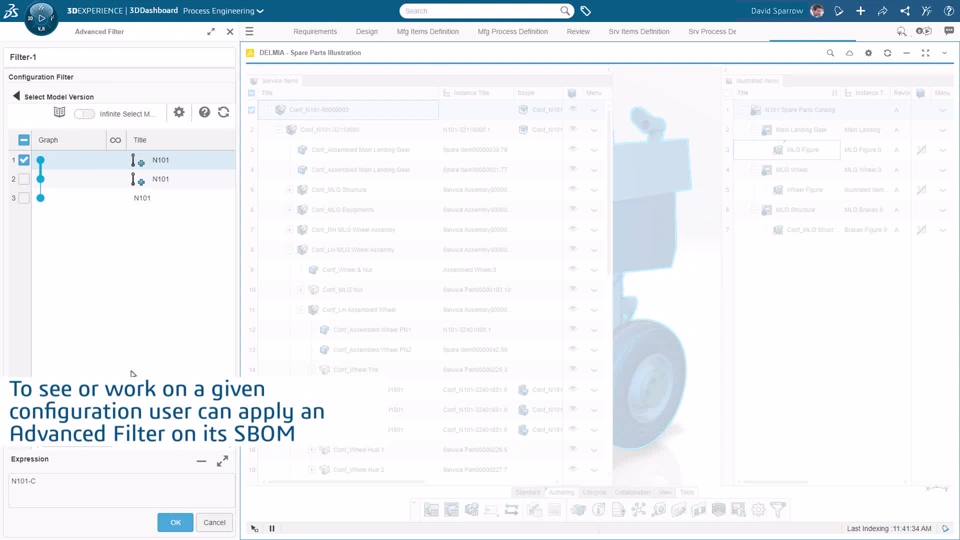Expand Expression area to full size
This screenshot has height=540, width=960.
[x=222, y=461]
